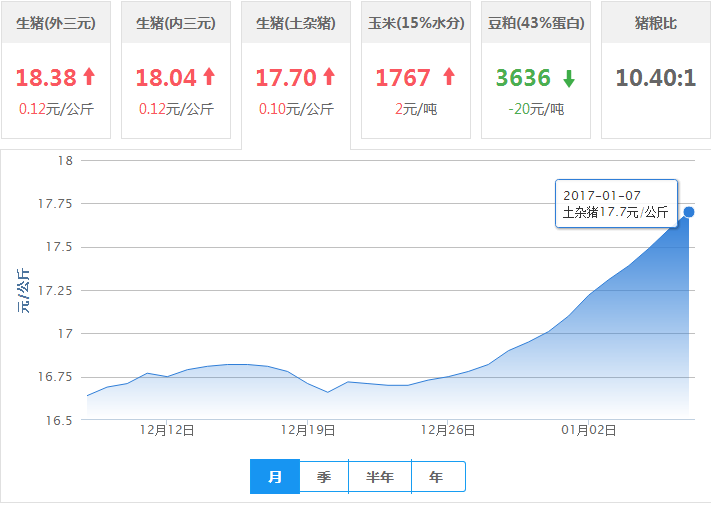The width and height of the screenshot is (711, 505).
Task: Select the 玉米(15%水分) price tab
Action: 416,70
